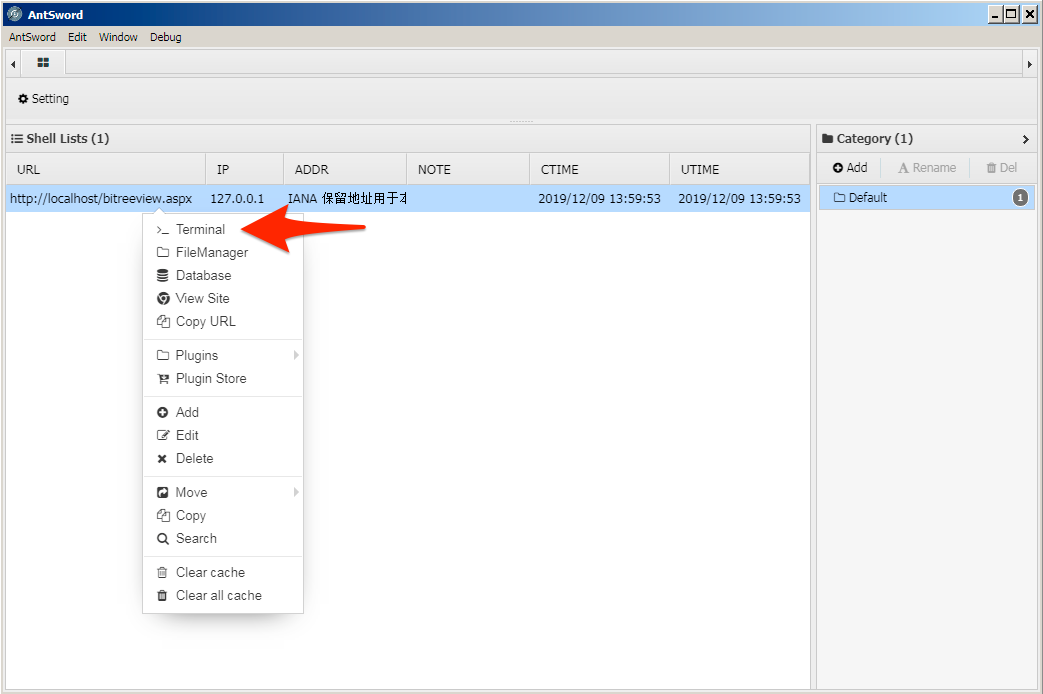Open the Debug menu
The image size is (1043, 694).
[x=166, y=37]
